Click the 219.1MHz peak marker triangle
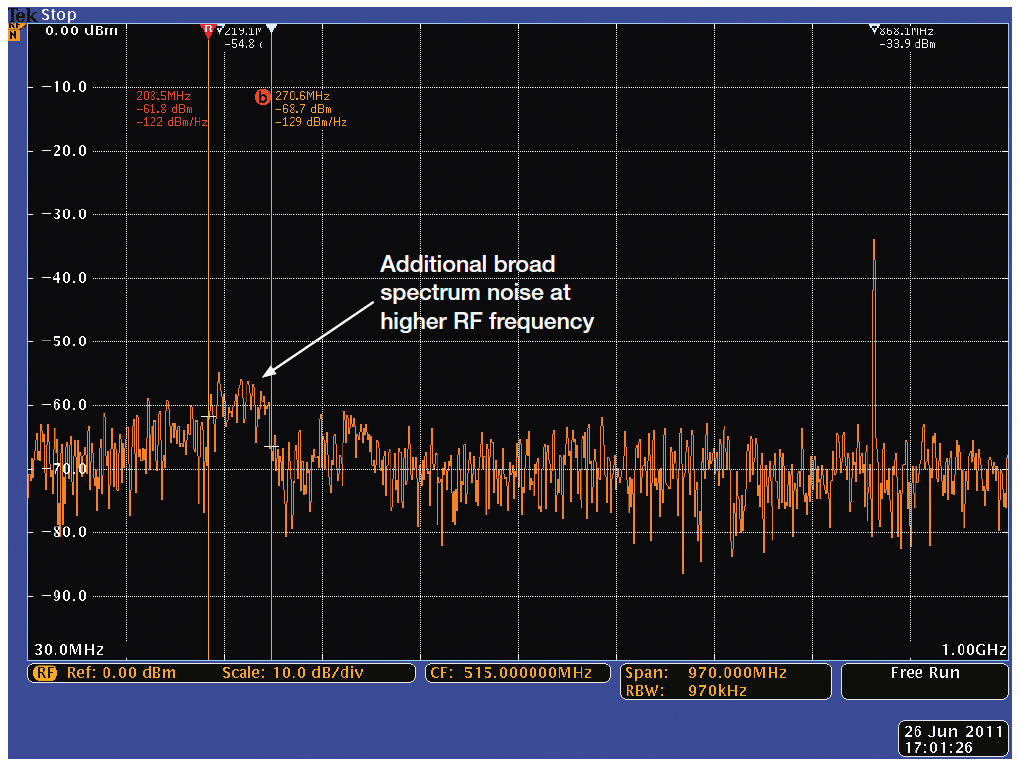This screenshot has height=764, width=1018. pyautogui.click(x=221, y=30)
